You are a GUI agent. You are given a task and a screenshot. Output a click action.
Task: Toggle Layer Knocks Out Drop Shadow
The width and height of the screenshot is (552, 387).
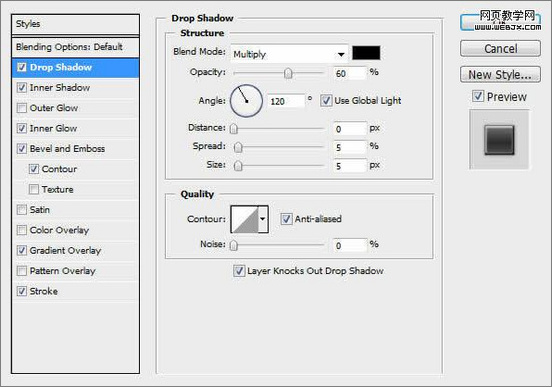(x=239, y=271)
